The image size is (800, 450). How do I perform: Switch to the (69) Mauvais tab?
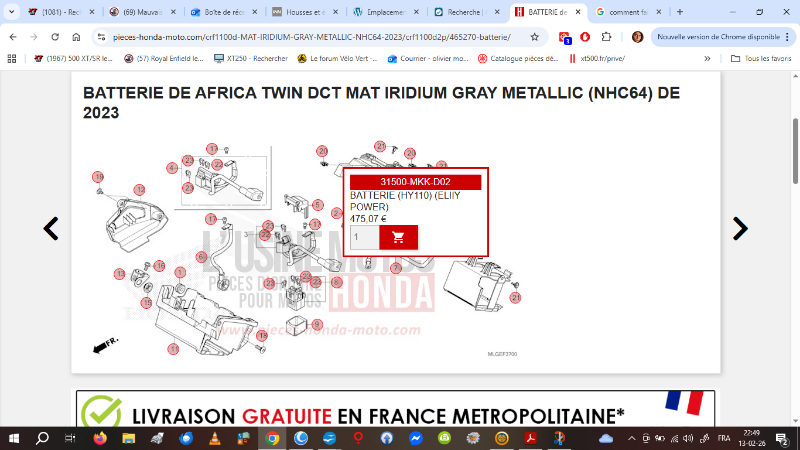(143, 12)
